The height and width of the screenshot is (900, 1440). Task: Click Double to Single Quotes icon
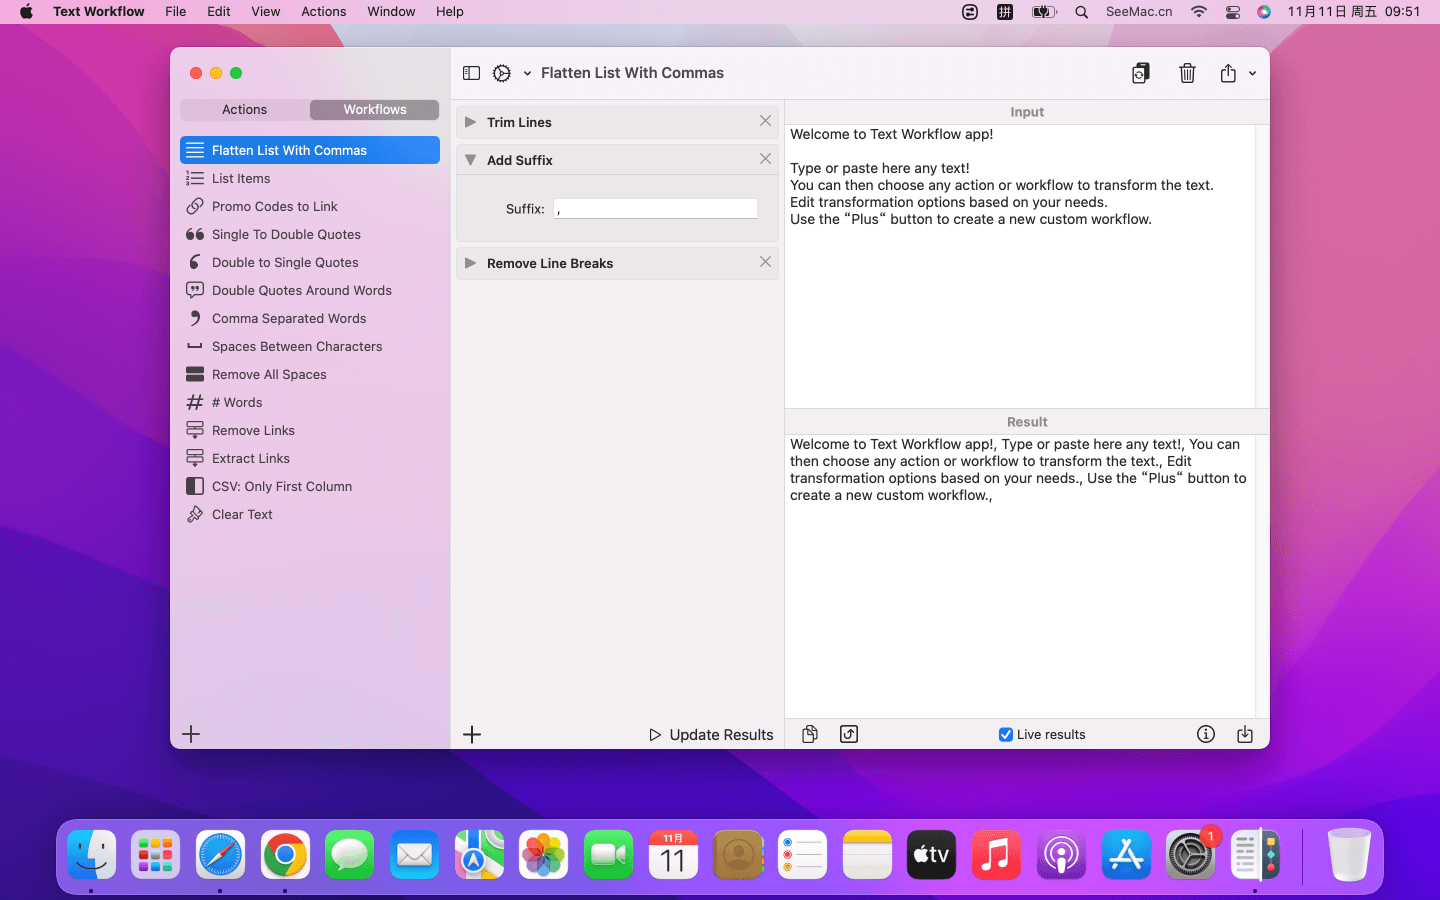click(x=195, y=262)
